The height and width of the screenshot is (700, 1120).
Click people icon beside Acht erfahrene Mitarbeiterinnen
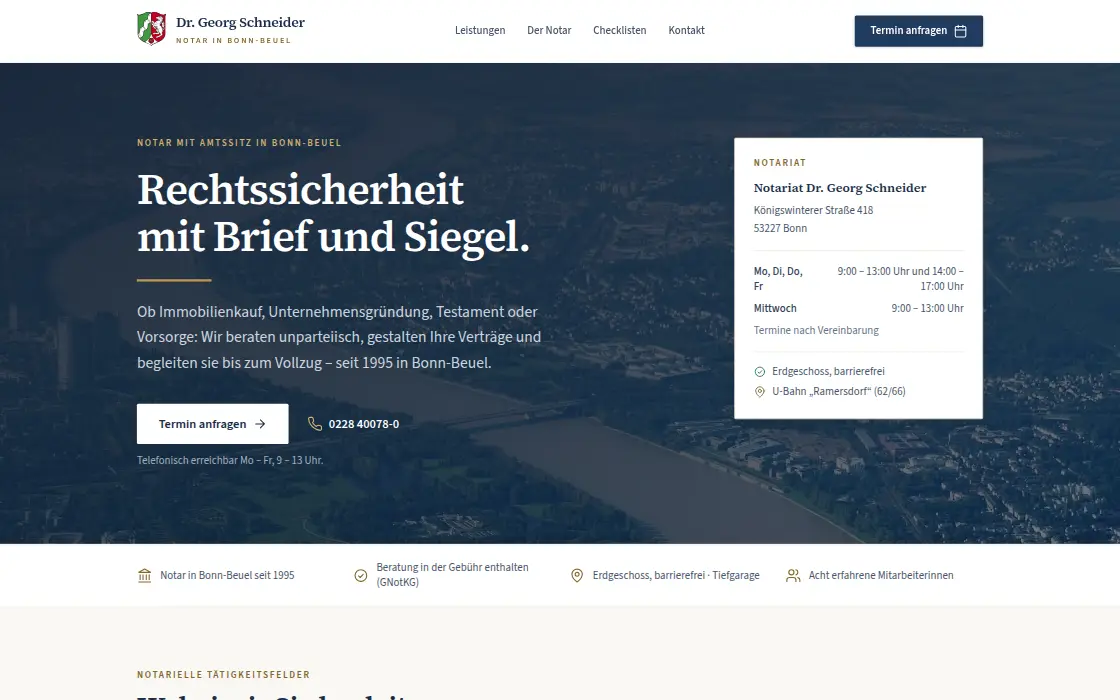click(793, 575)
